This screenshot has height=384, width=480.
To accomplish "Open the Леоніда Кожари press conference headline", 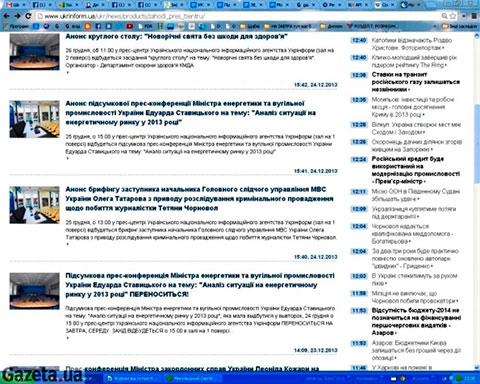I will tap(192, 369).
